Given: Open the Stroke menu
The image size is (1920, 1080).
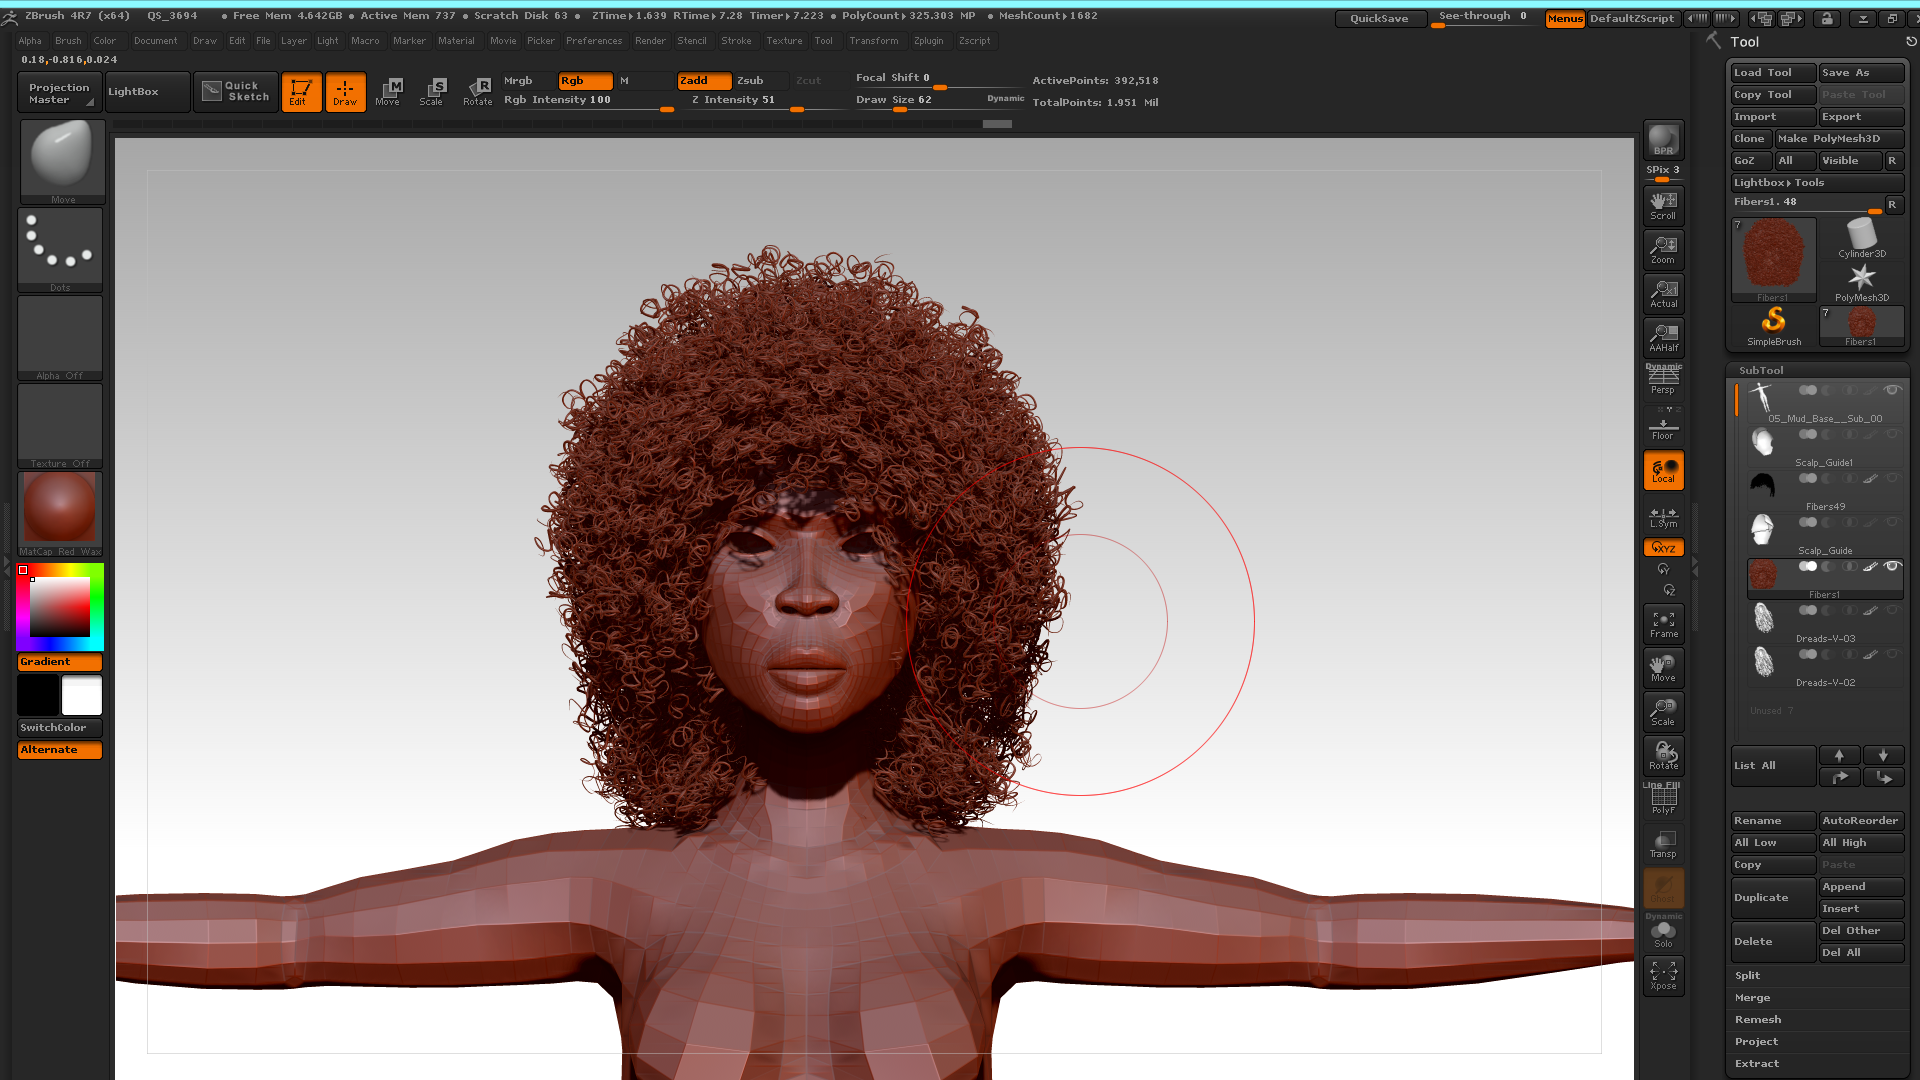Looking at the screenshot, I should pyautogui.click(x=736, y=41).
